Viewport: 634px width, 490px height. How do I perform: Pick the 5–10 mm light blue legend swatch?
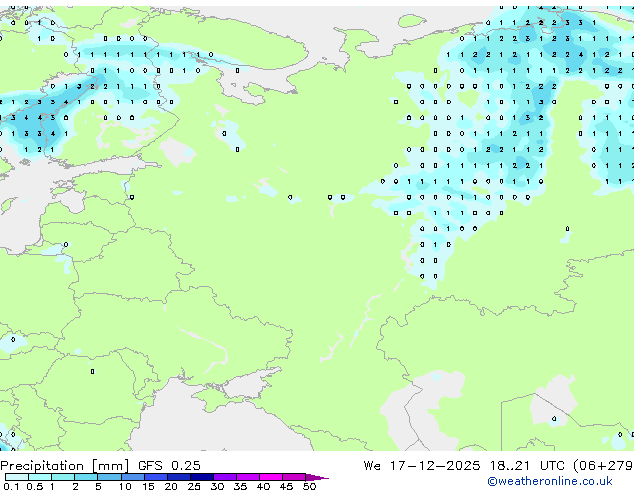coord(109,477)
